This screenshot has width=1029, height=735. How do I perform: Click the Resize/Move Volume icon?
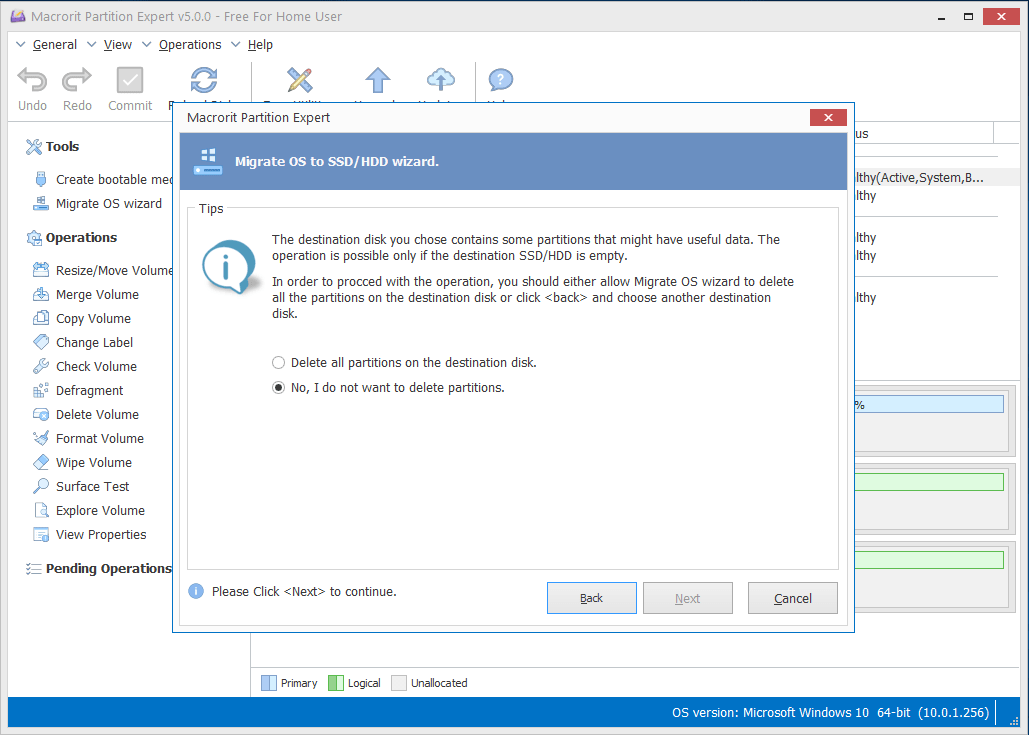(x=41, y=270)
